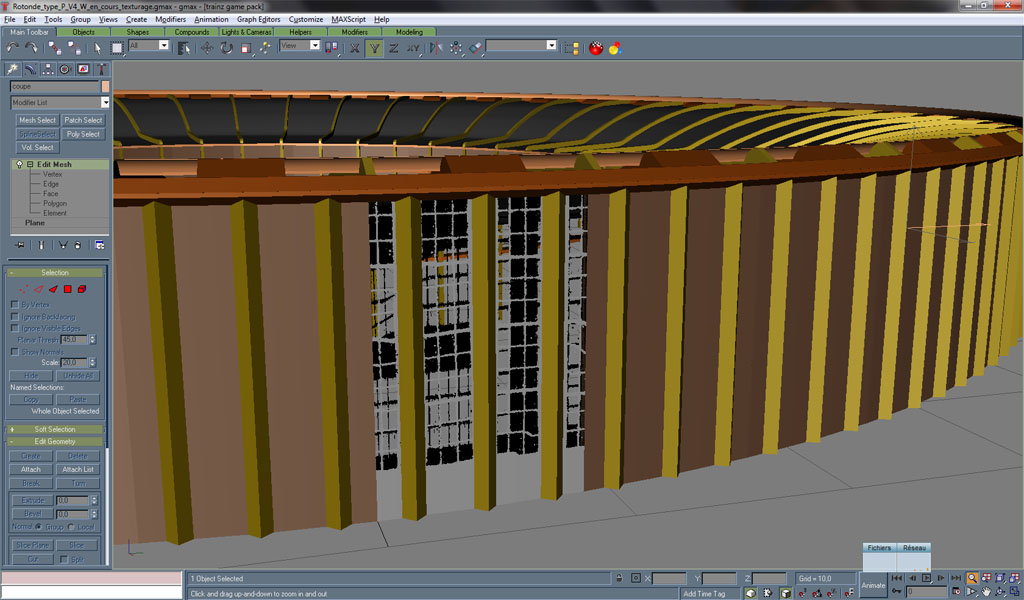Screen dimensions: 1024x600
Task: Open the Modifiers menu
Action: 170,19
